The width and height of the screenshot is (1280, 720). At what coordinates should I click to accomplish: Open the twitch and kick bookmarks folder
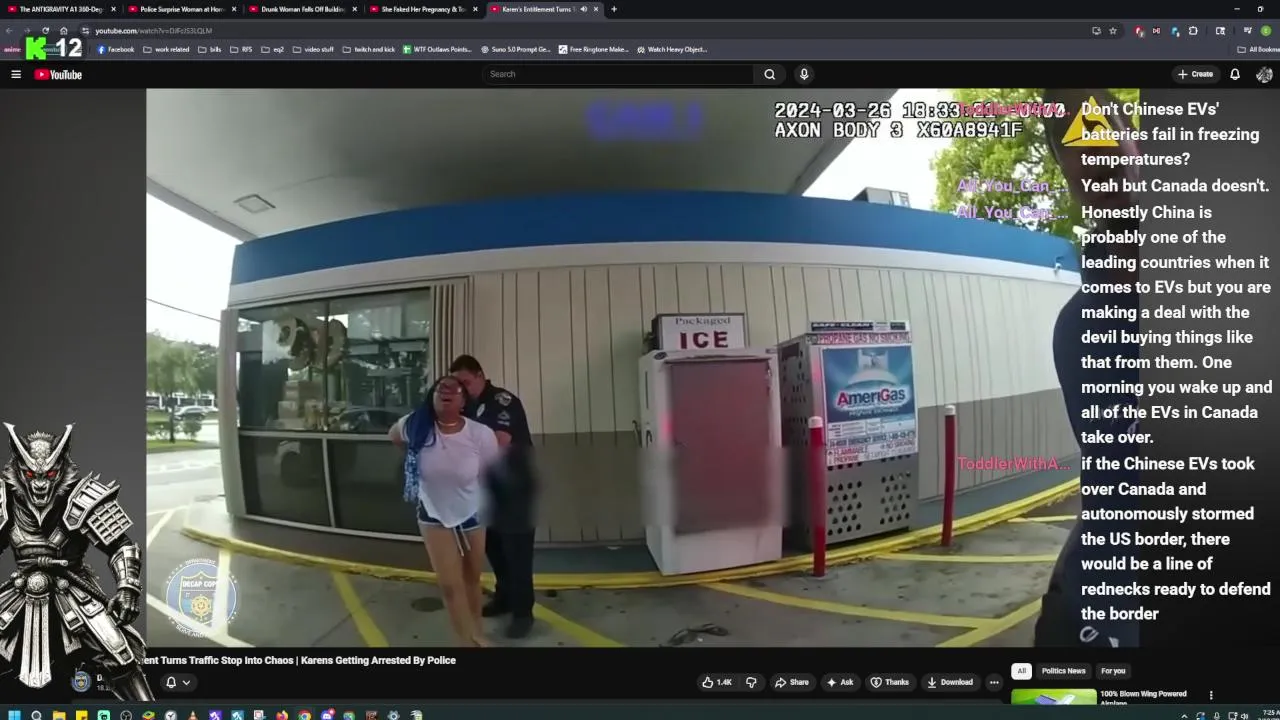pyautogui.click(x=369, y=49)
